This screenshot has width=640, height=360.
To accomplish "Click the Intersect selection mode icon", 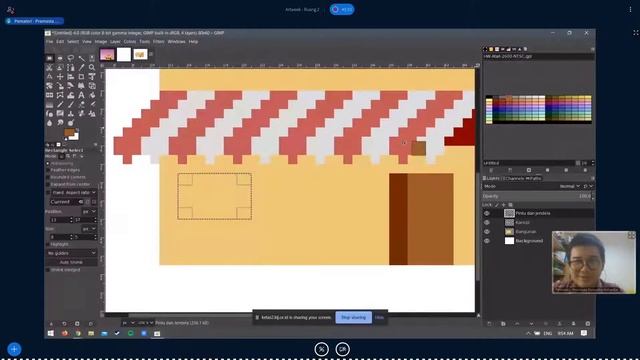I will (x=82, y=156).
